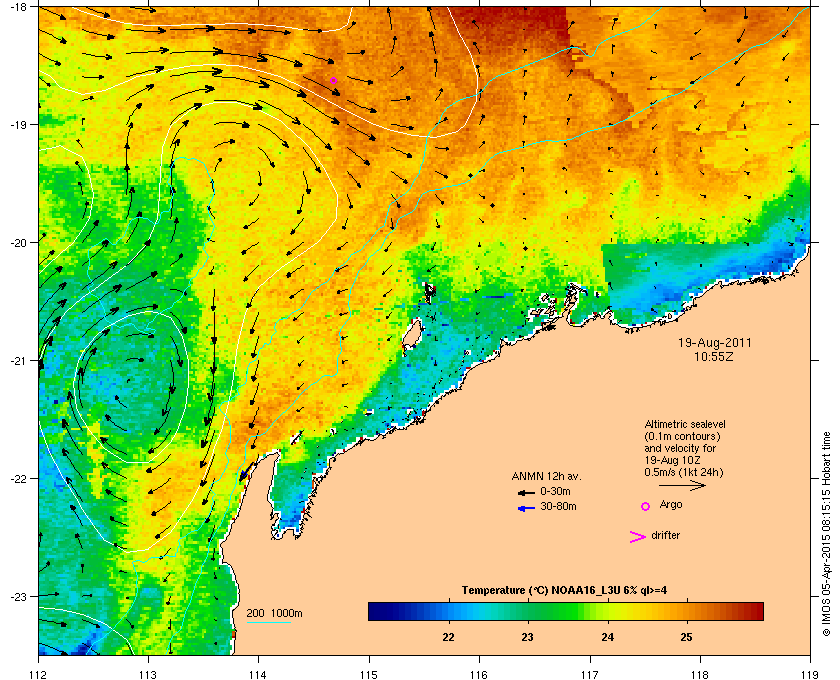The height and width of the screenshot is (680, 840).
Task: Click longitude axis label 115
Action: (369, 675)
